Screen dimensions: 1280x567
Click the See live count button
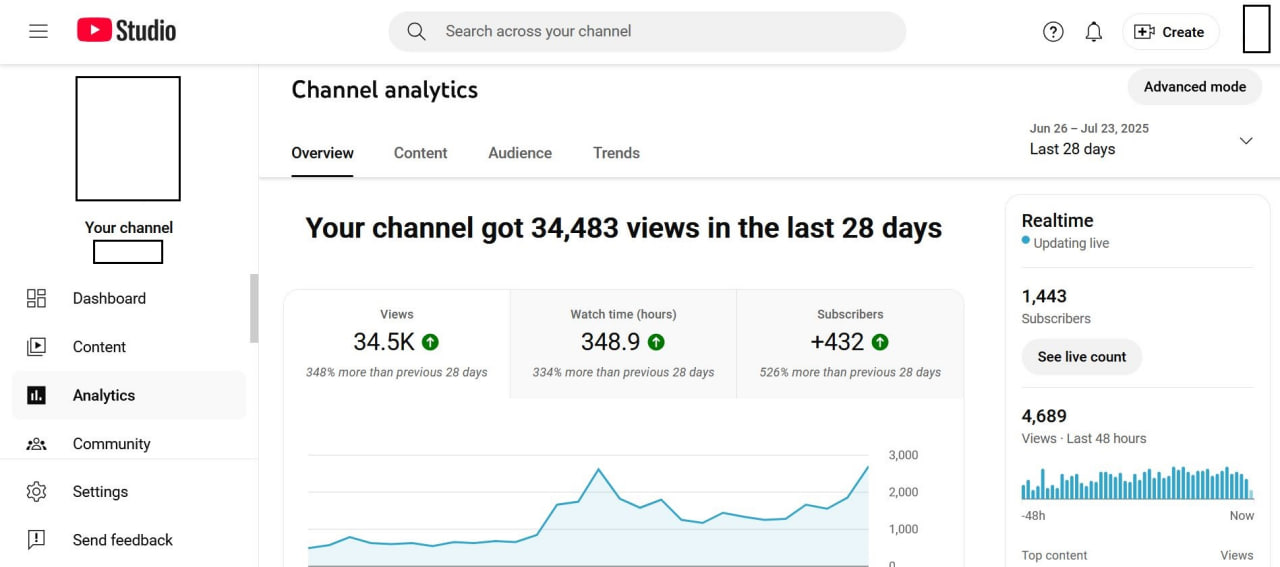pyautogui.click(x=1081, y=357)
